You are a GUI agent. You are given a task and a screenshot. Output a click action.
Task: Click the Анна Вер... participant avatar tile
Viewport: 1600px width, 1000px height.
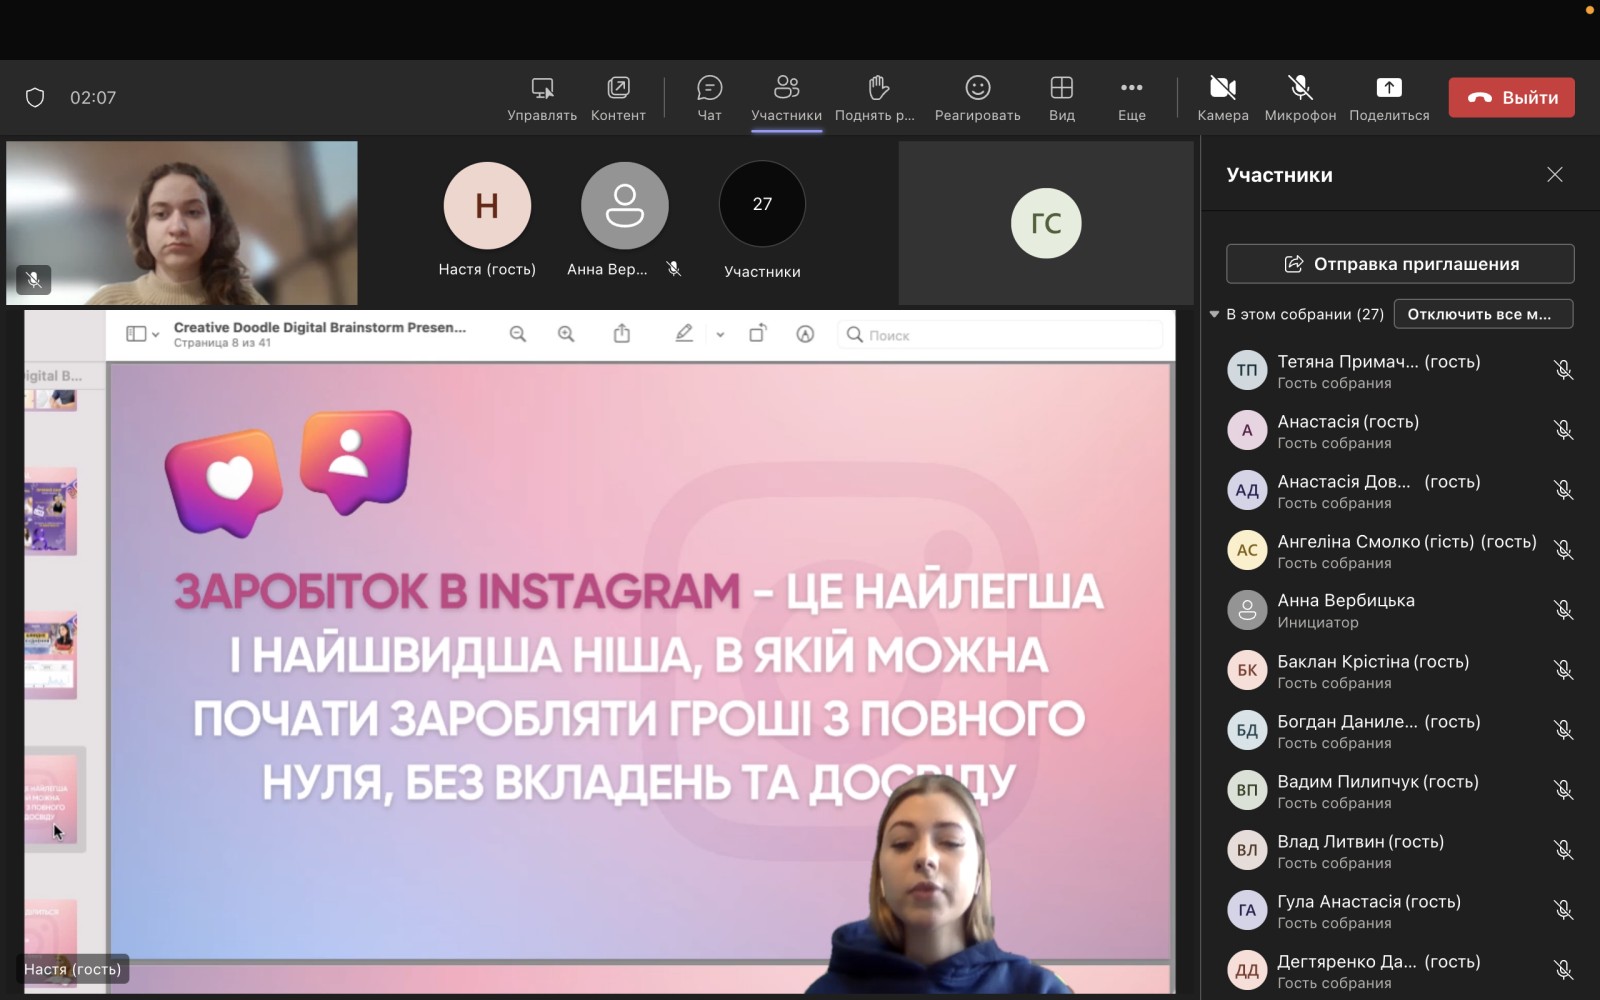pos(625,206)
